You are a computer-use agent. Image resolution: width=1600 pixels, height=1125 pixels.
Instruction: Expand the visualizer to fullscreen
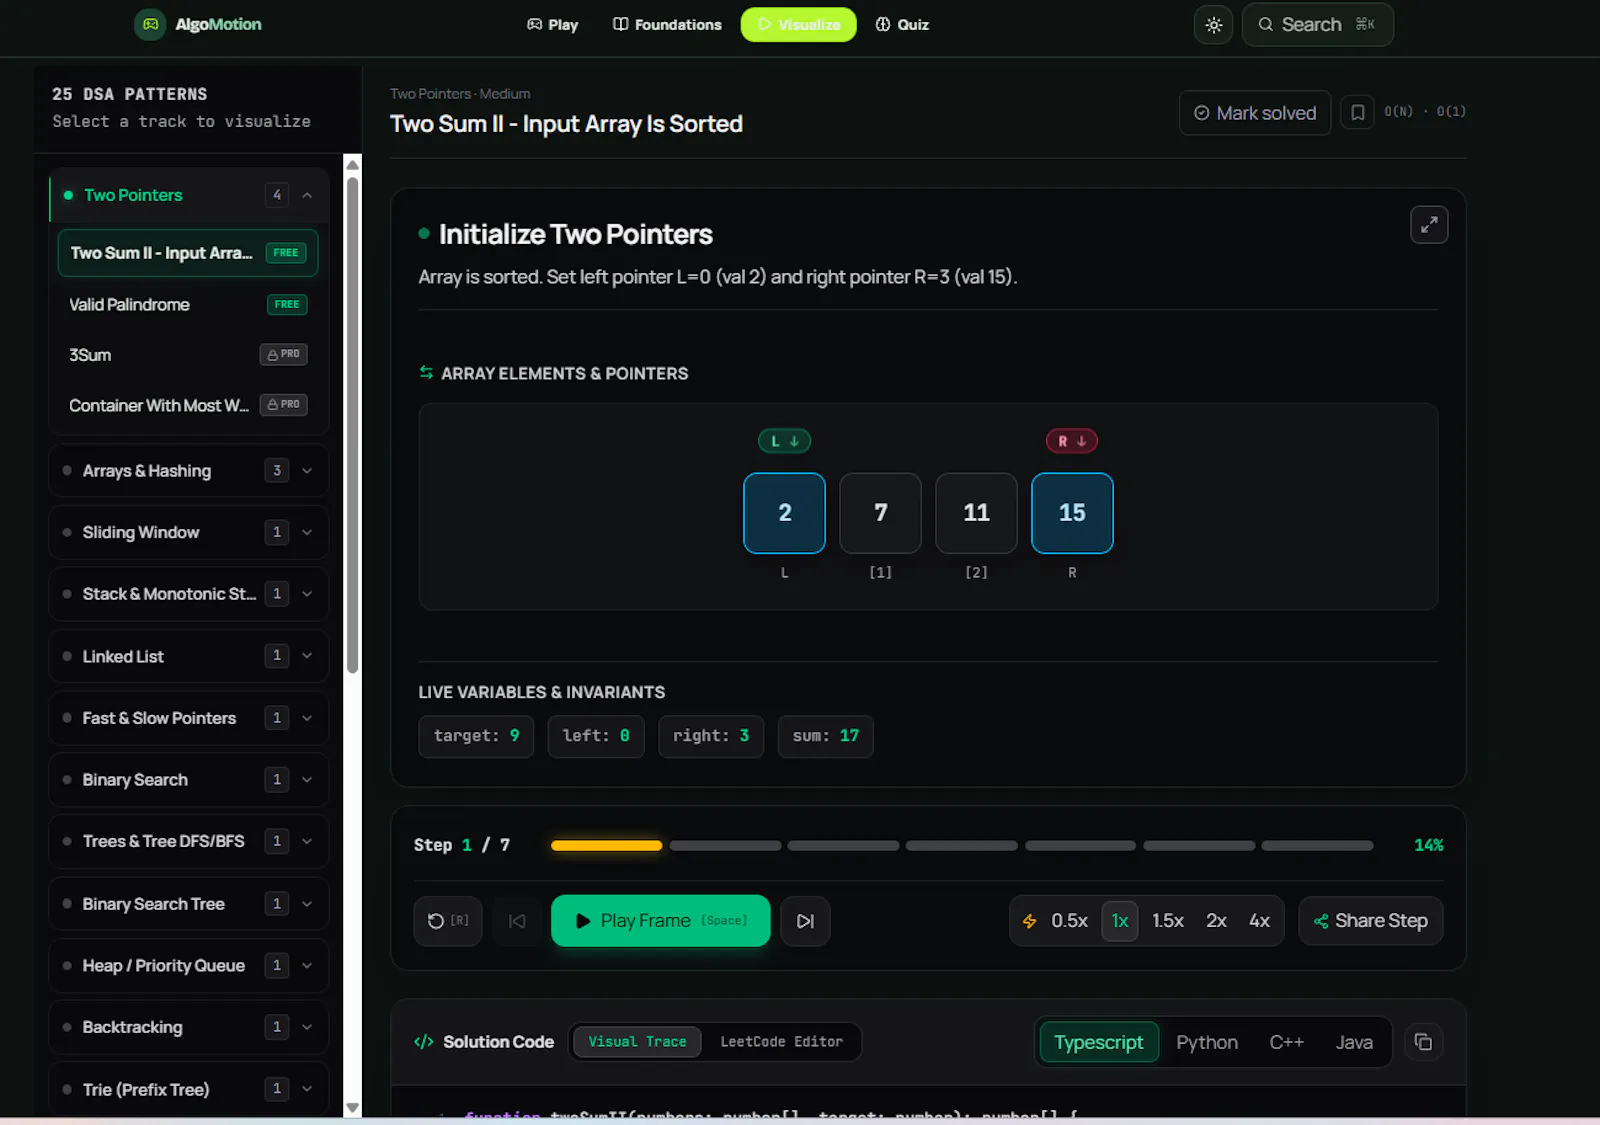pos(1429,224)
